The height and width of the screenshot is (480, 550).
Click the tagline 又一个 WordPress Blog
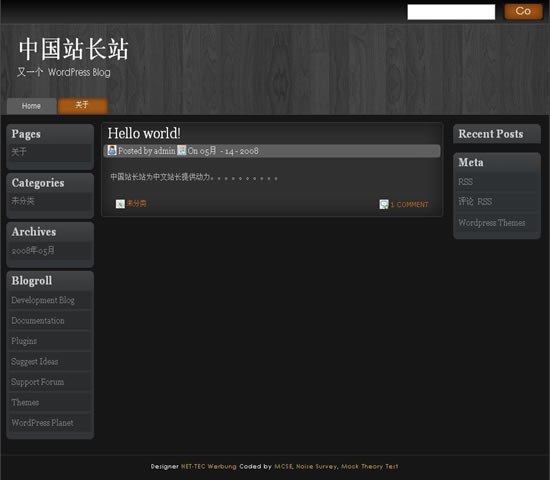64,72
